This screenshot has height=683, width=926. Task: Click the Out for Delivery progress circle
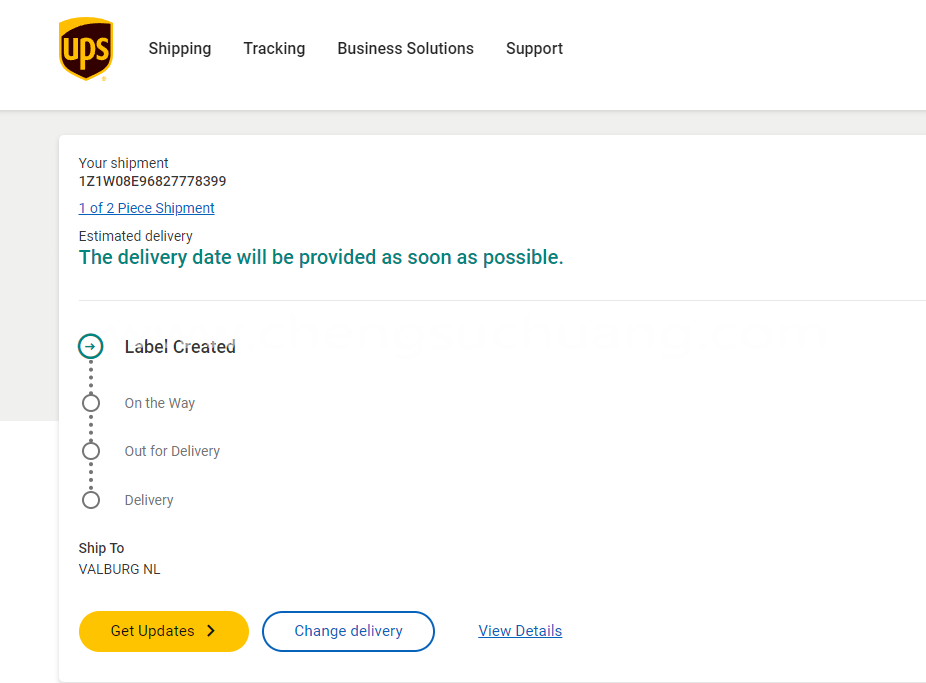tap(91, 451)
